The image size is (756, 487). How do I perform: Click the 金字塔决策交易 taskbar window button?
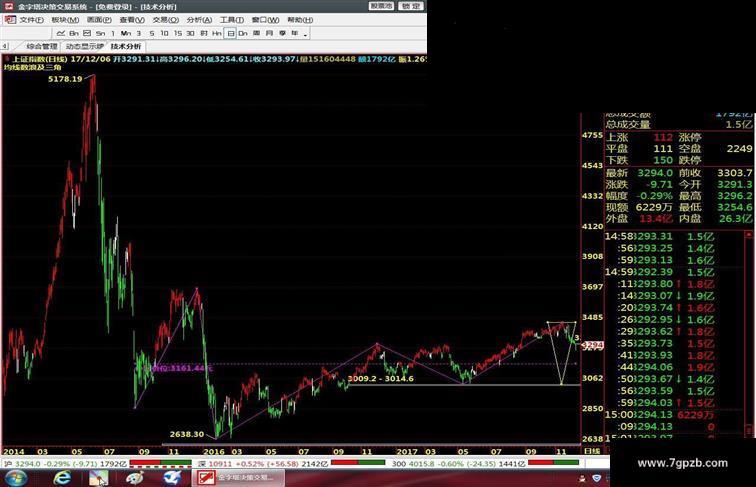(239, 478)
